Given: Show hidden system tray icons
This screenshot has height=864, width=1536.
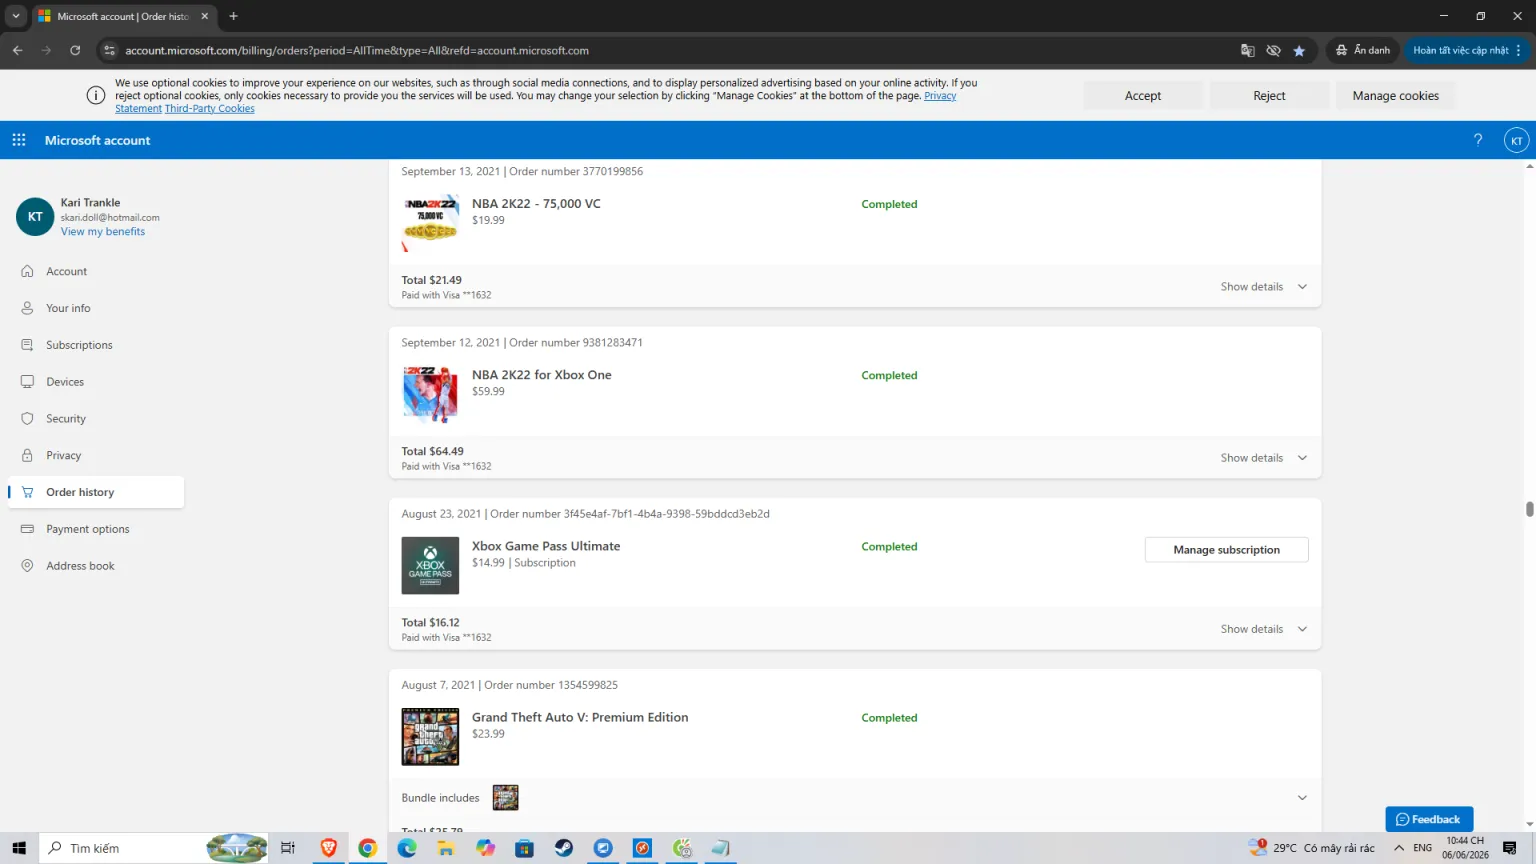Looking at the screenshot, I should (1399, 848).
